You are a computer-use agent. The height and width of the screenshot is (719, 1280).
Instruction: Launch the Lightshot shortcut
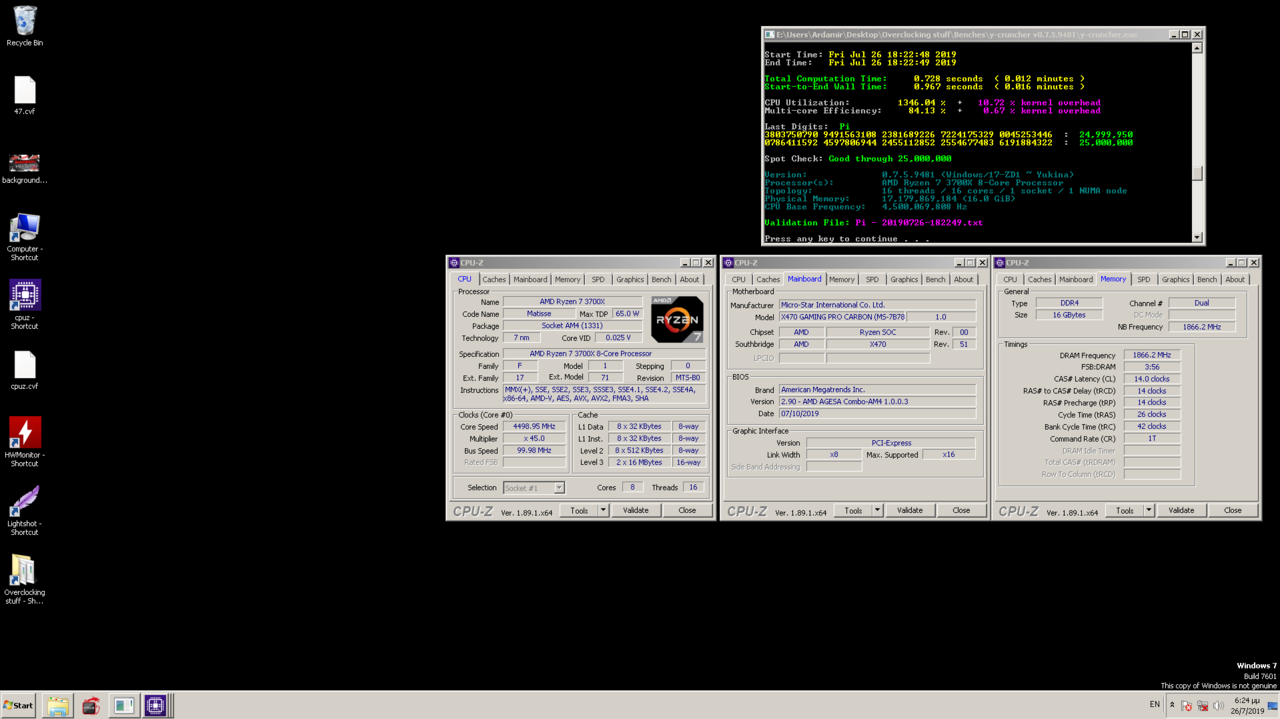pyautogui.click(x=24, y=510)
